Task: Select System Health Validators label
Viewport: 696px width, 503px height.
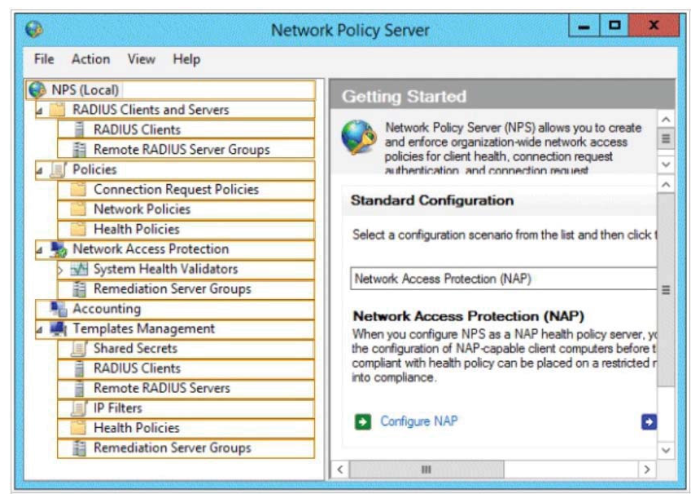Action: (165, 269)
